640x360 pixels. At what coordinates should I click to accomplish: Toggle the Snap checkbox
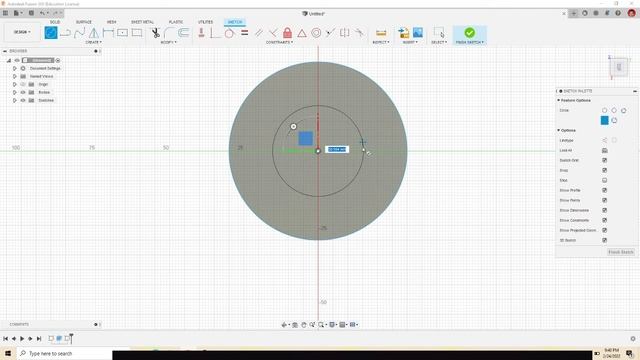coord(604,170)
